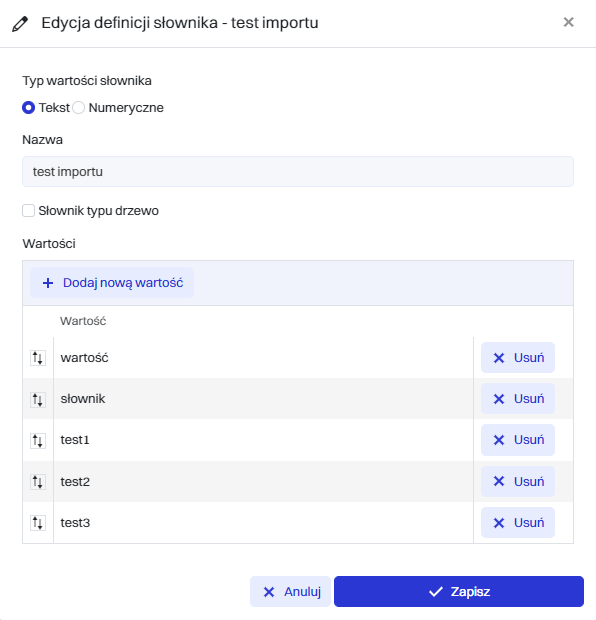Save changes with the Zapisz button
The height and width of the screenshot is (620, 596).
coord(459,592)
